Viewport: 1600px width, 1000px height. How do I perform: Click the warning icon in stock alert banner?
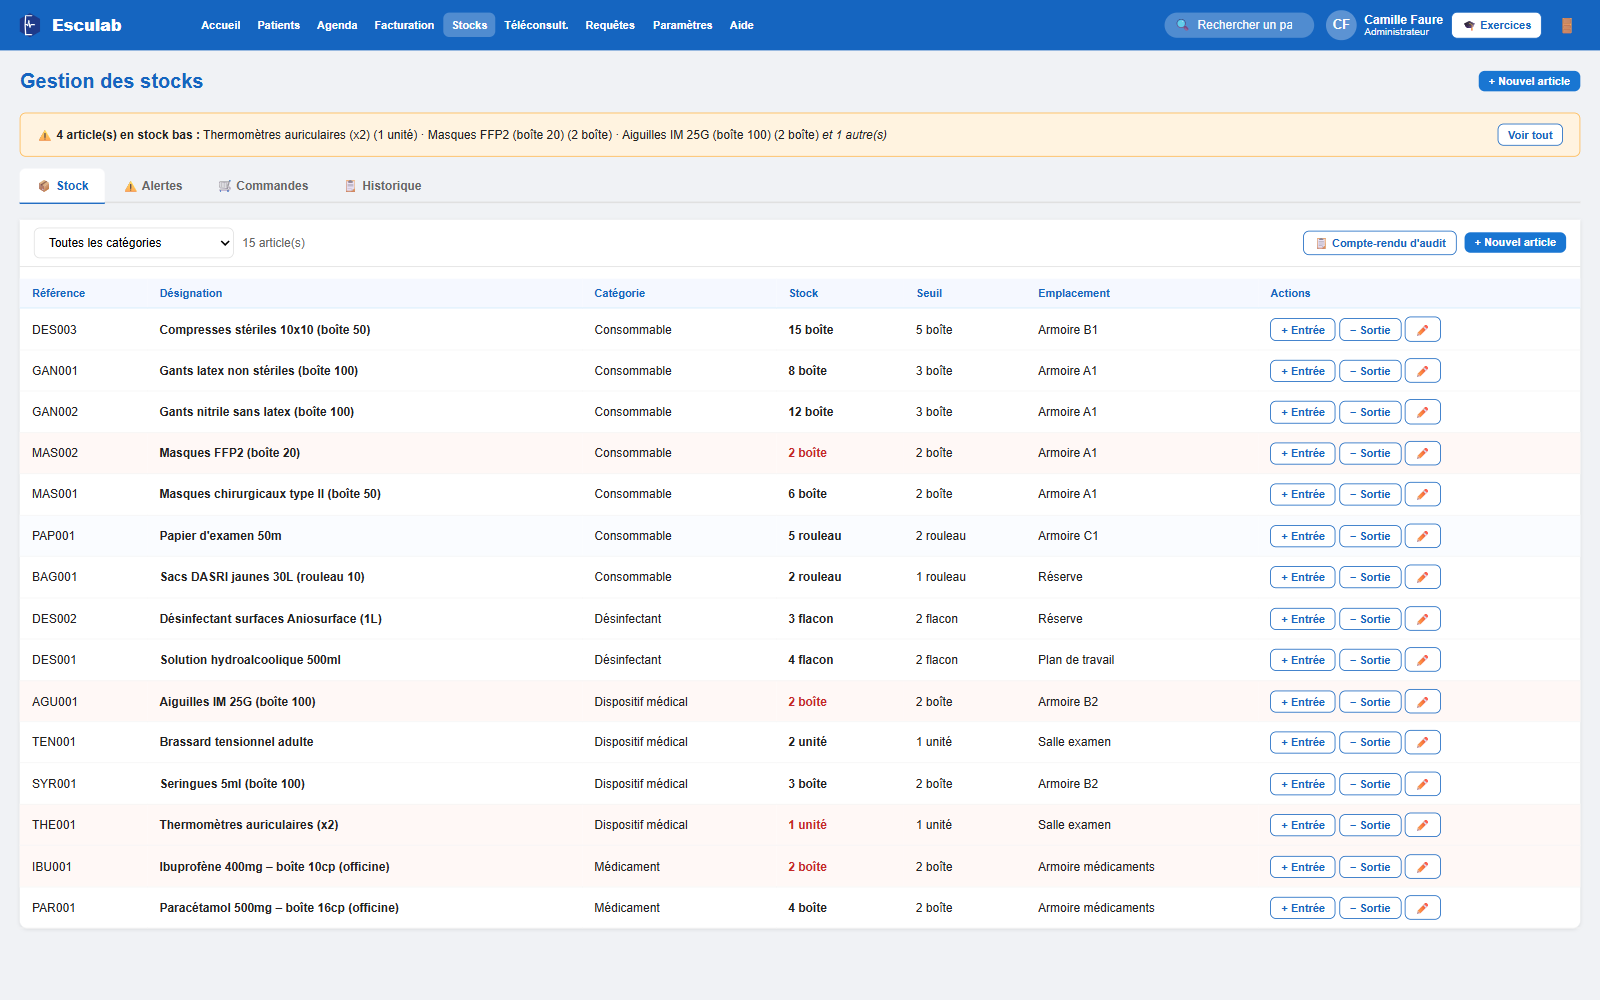[x=45, y=135]
